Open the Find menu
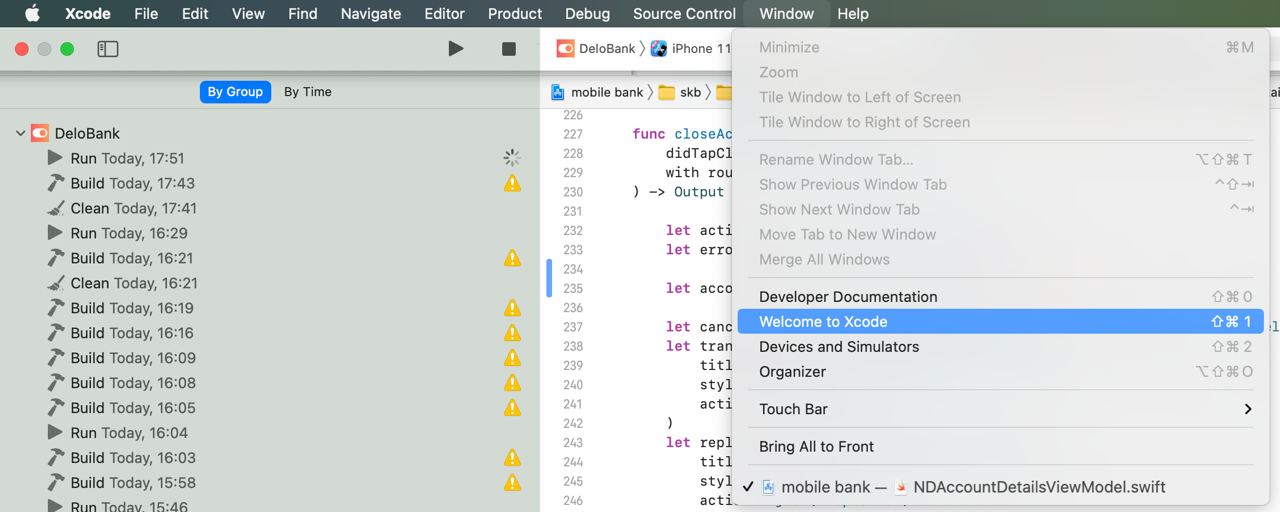 (302, 13)
